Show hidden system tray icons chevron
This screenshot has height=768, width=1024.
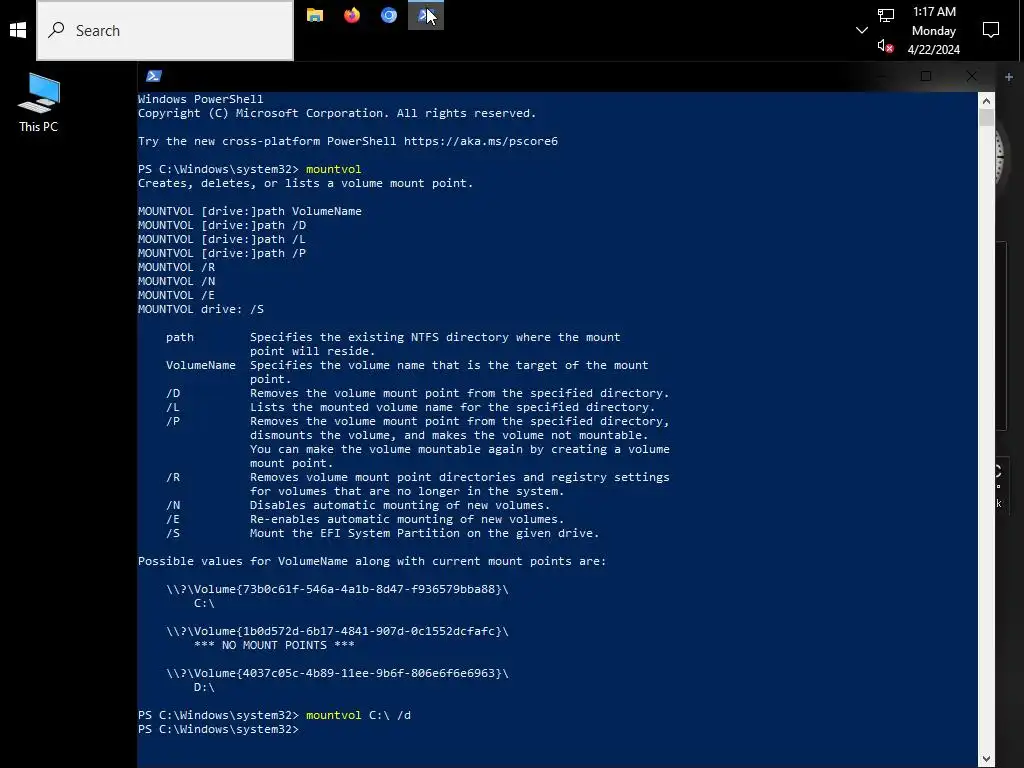861,30
